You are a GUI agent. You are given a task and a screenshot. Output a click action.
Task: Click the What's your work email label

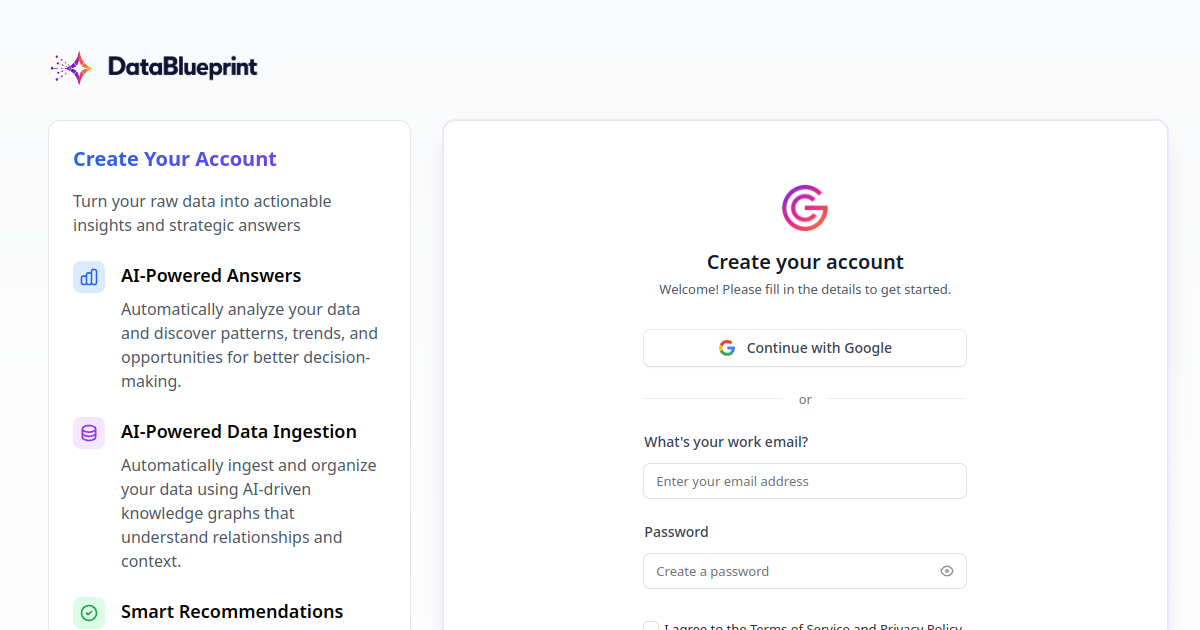[x=726, y=442]
